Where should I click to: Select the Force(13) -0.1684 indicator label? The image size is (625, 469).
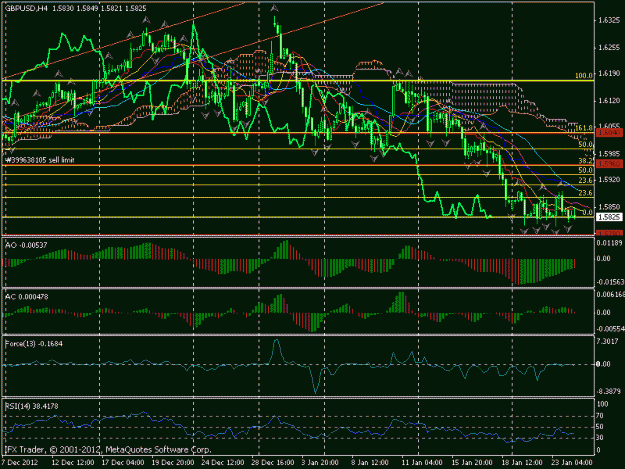34,343
